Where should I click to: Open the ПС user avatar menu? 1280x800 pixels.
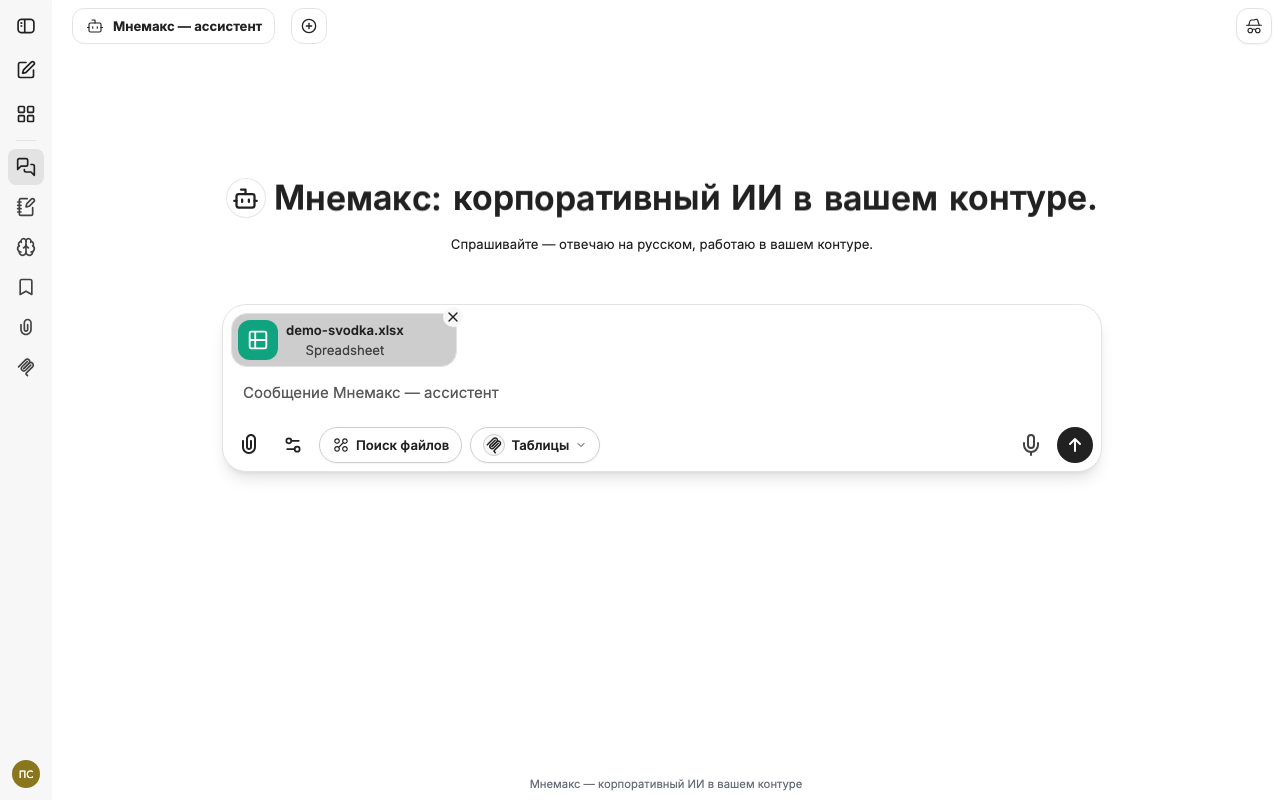click(26, 774)
